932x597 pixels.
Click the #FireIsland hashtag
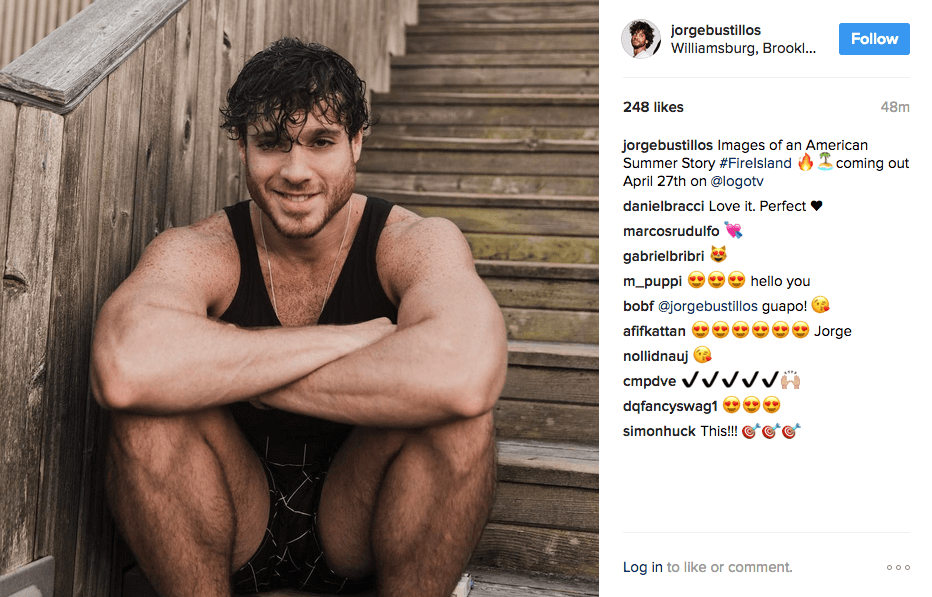755,164
